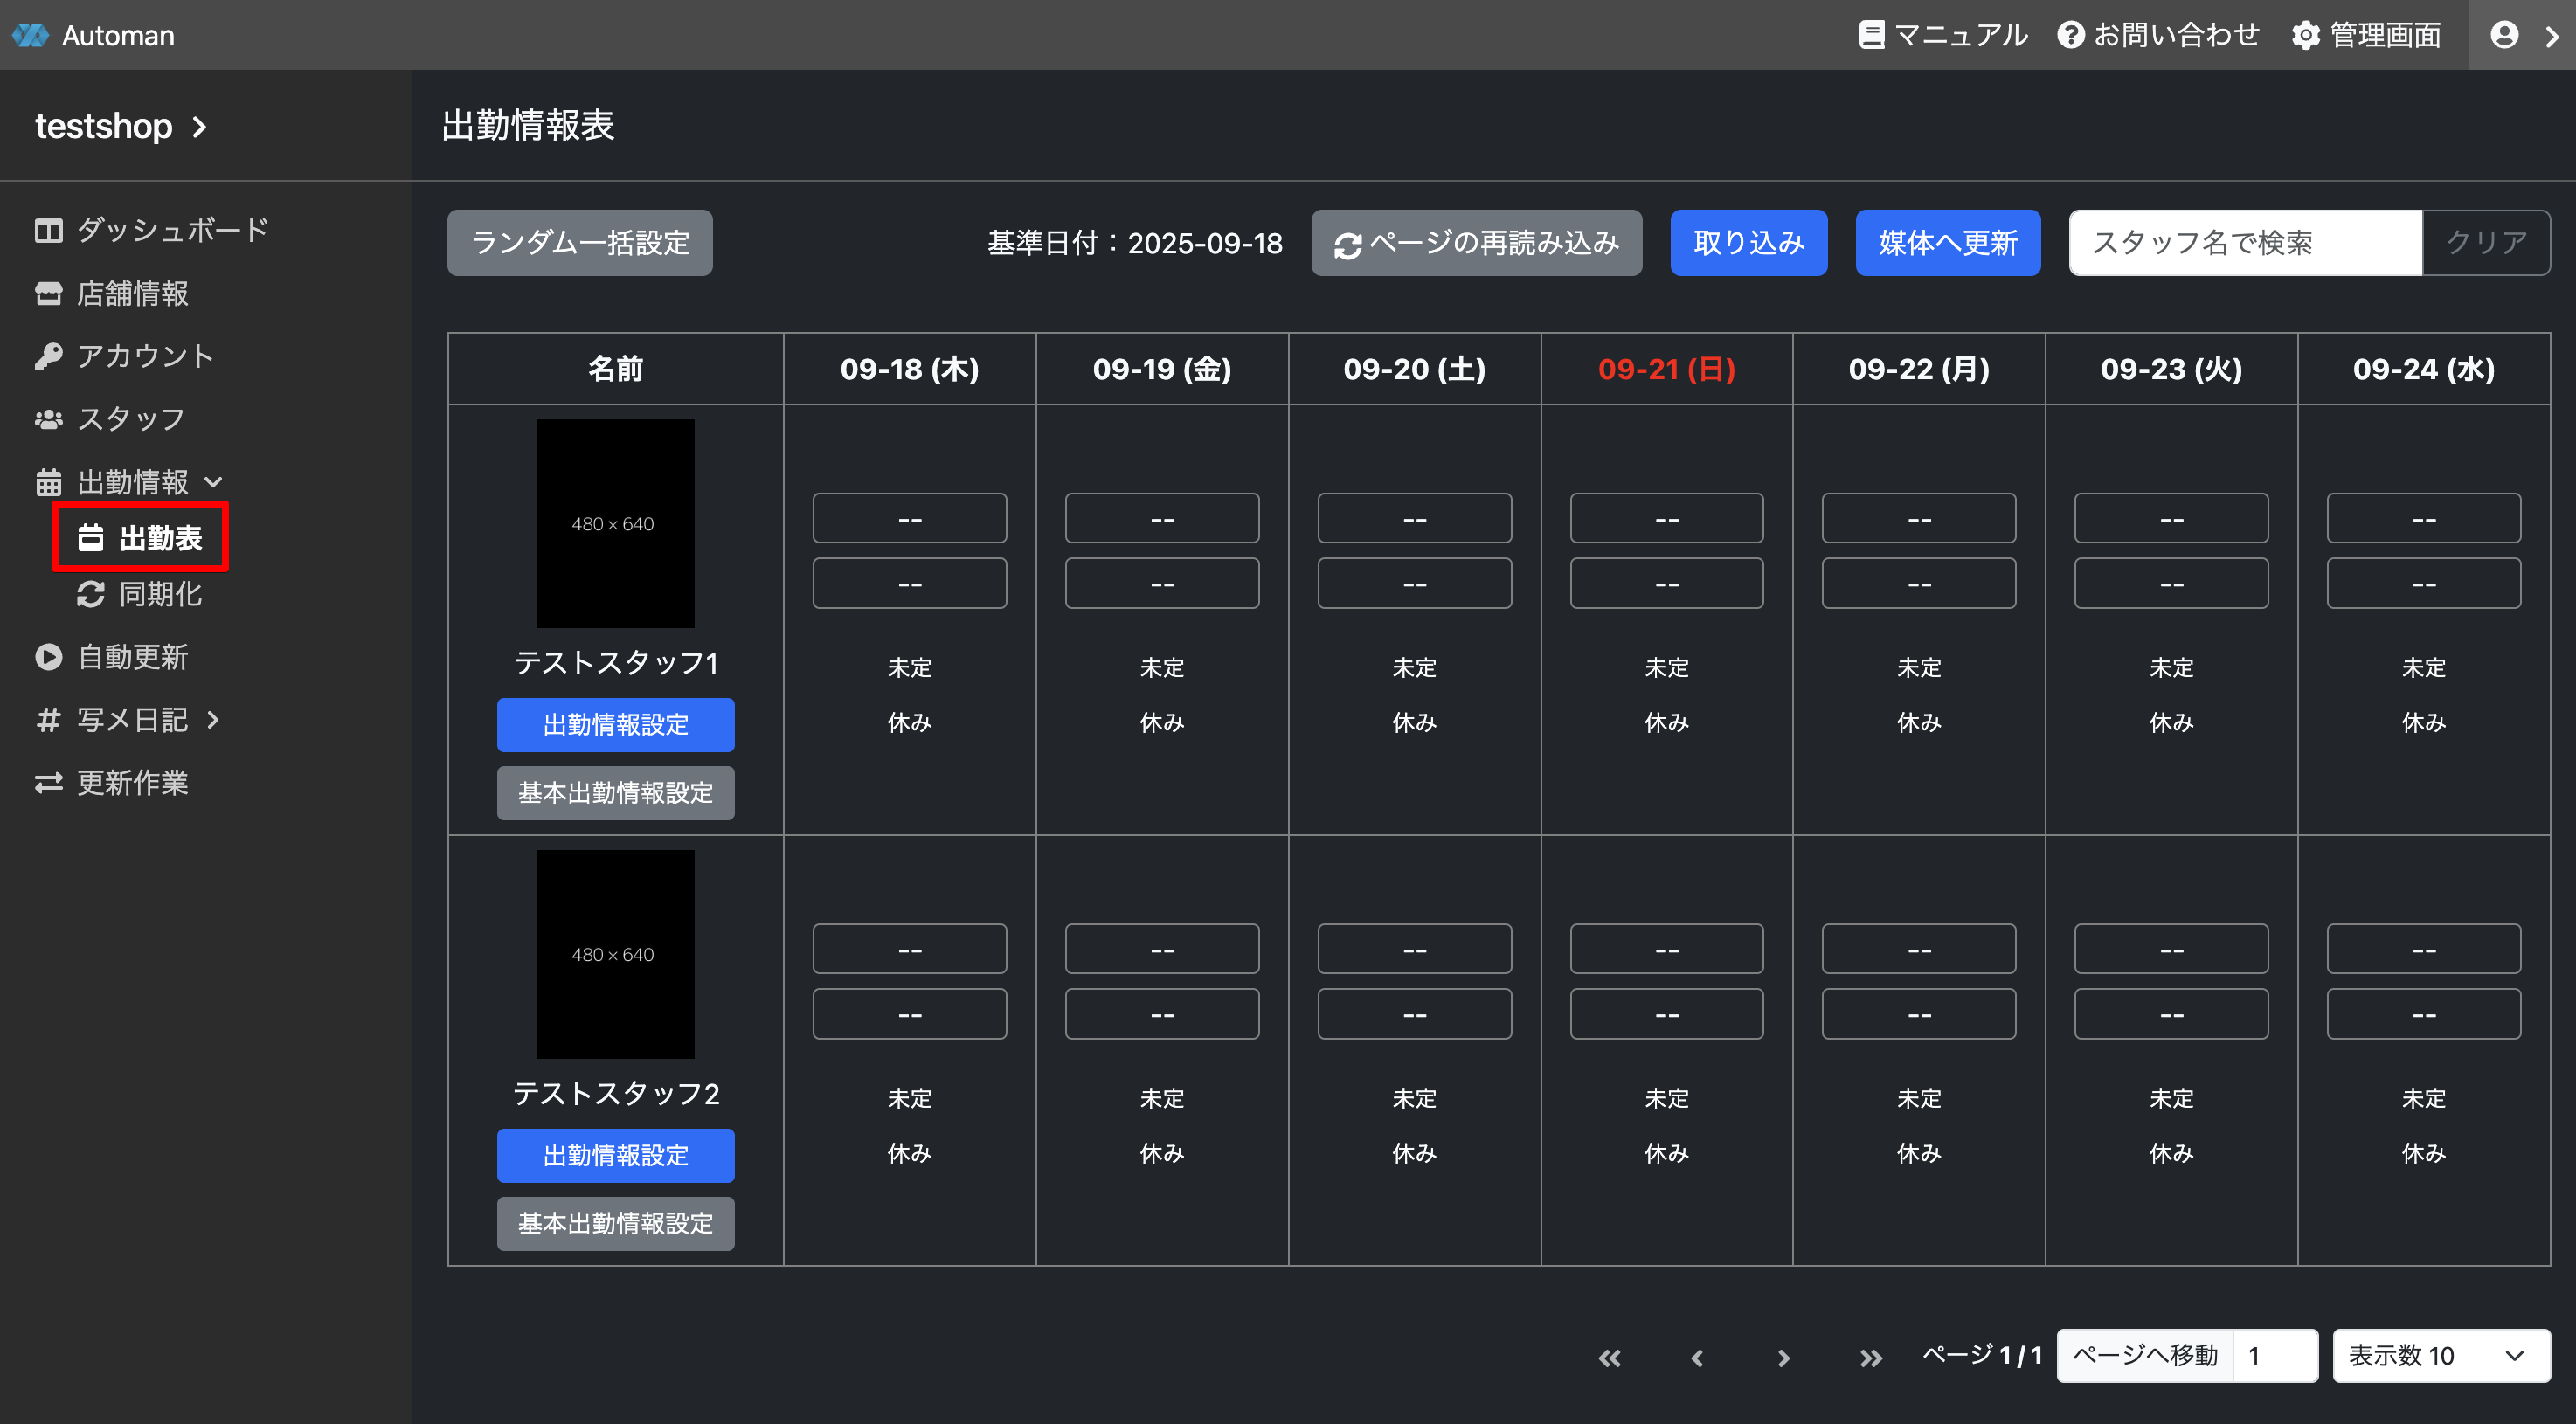2576x1424 pixels.
Task: Click the 媒体へ更新 button
Action: click(x=1947, y=242)
